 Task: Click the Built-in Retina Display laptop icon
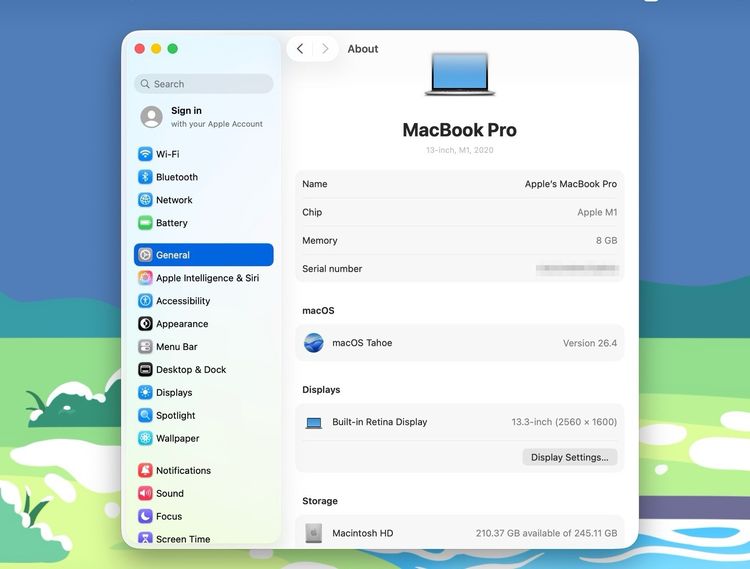pyautogui.click(x=314, y=423)
